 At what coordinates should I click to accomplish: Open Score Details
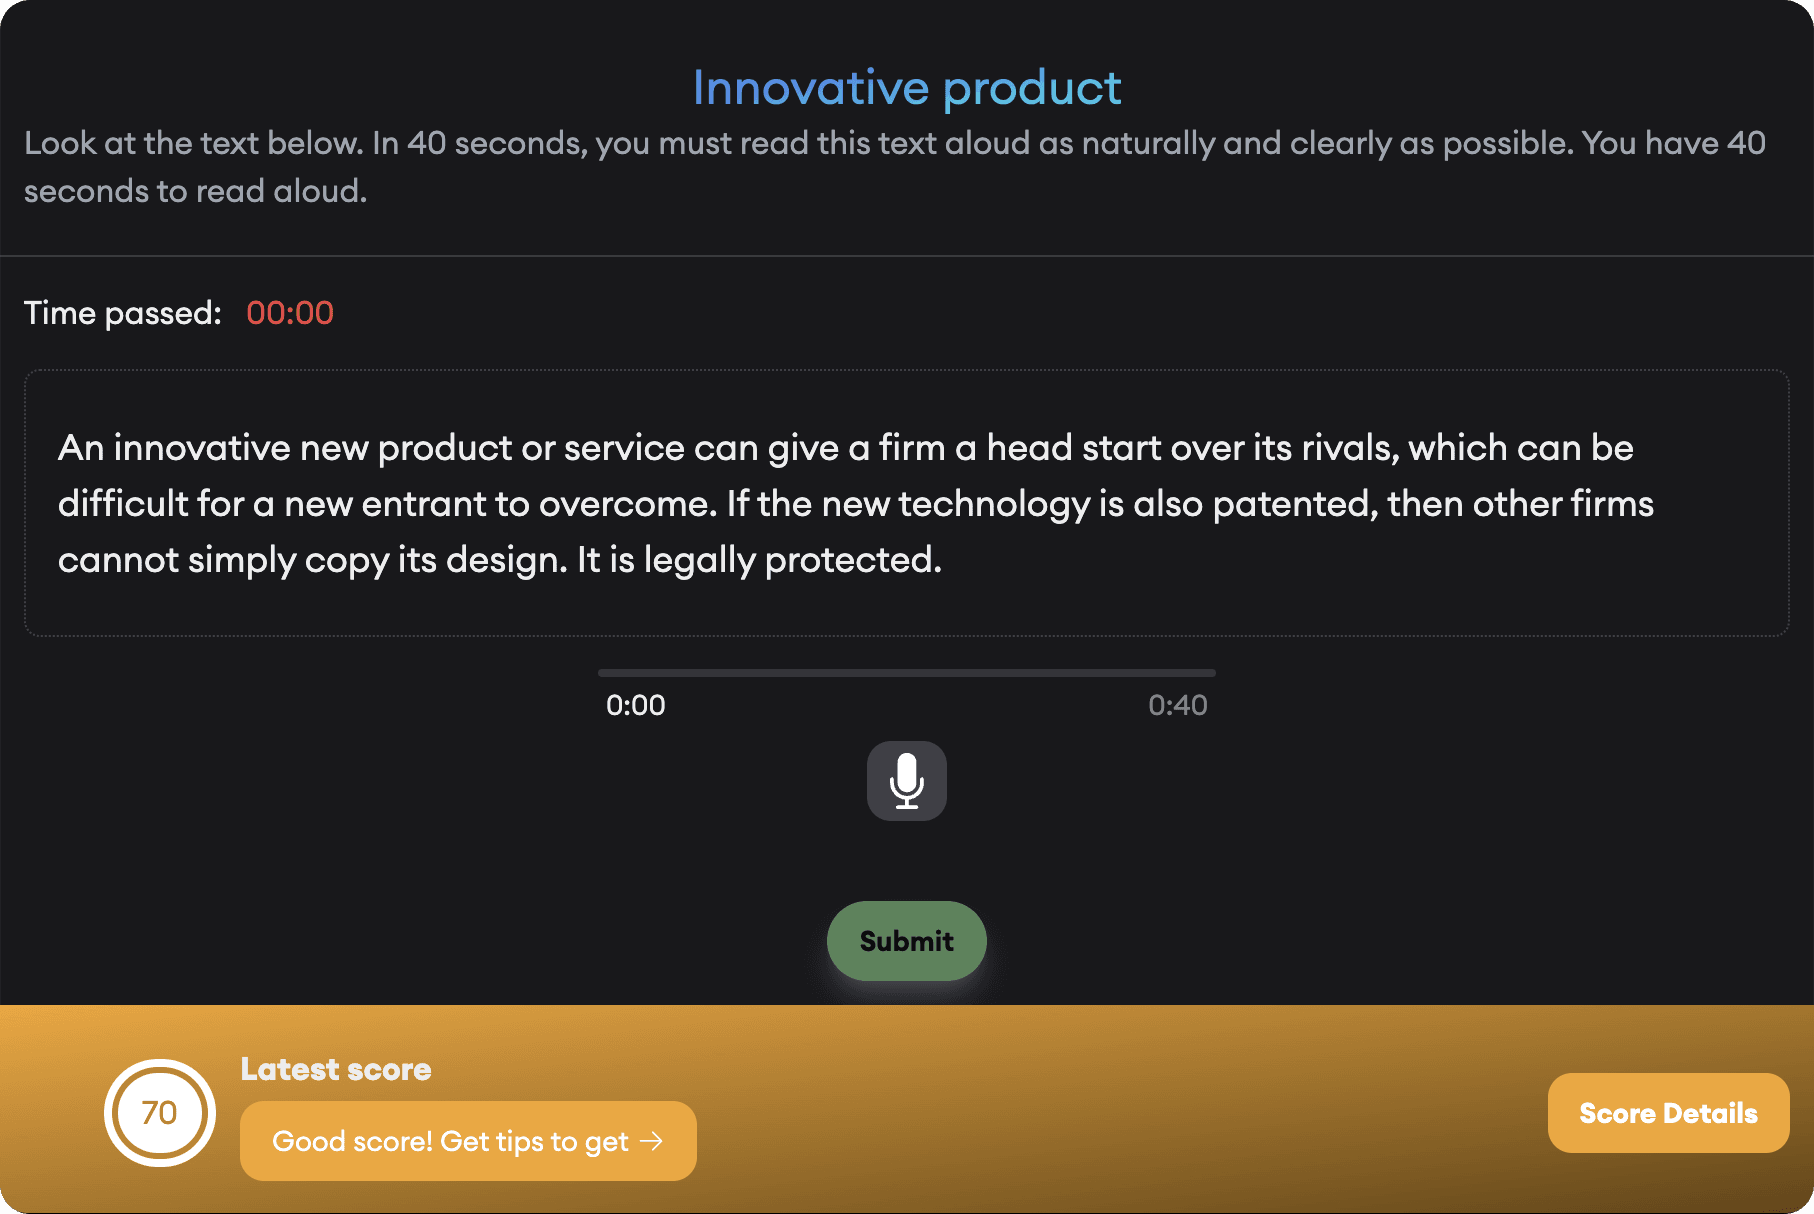1667,1113
